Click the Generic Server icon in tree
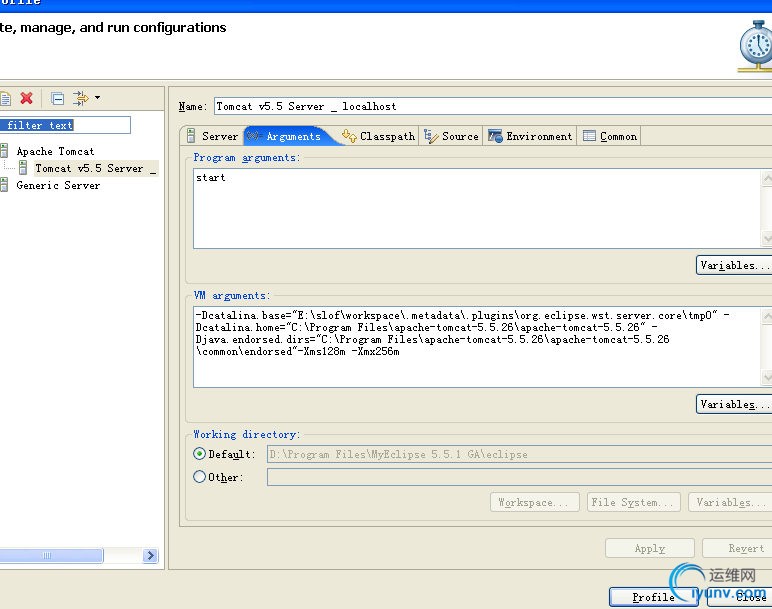Image resolution: width=772 pixels, height=609 pixels. click(4, 185)
